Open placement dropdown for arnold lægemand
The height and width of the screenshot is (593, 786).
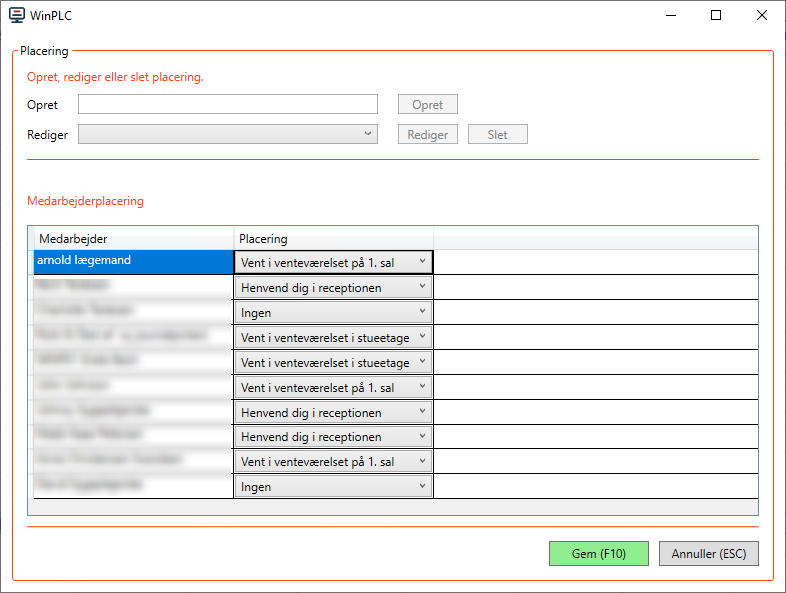point(333,262)
